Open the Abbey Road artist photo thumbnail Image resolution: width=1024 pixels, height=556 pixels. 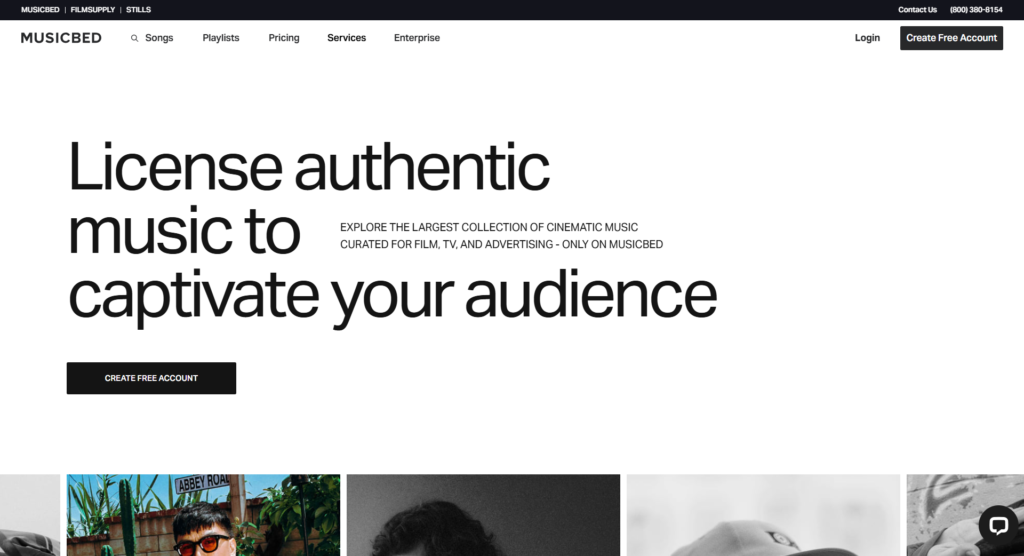coord(203,515)
